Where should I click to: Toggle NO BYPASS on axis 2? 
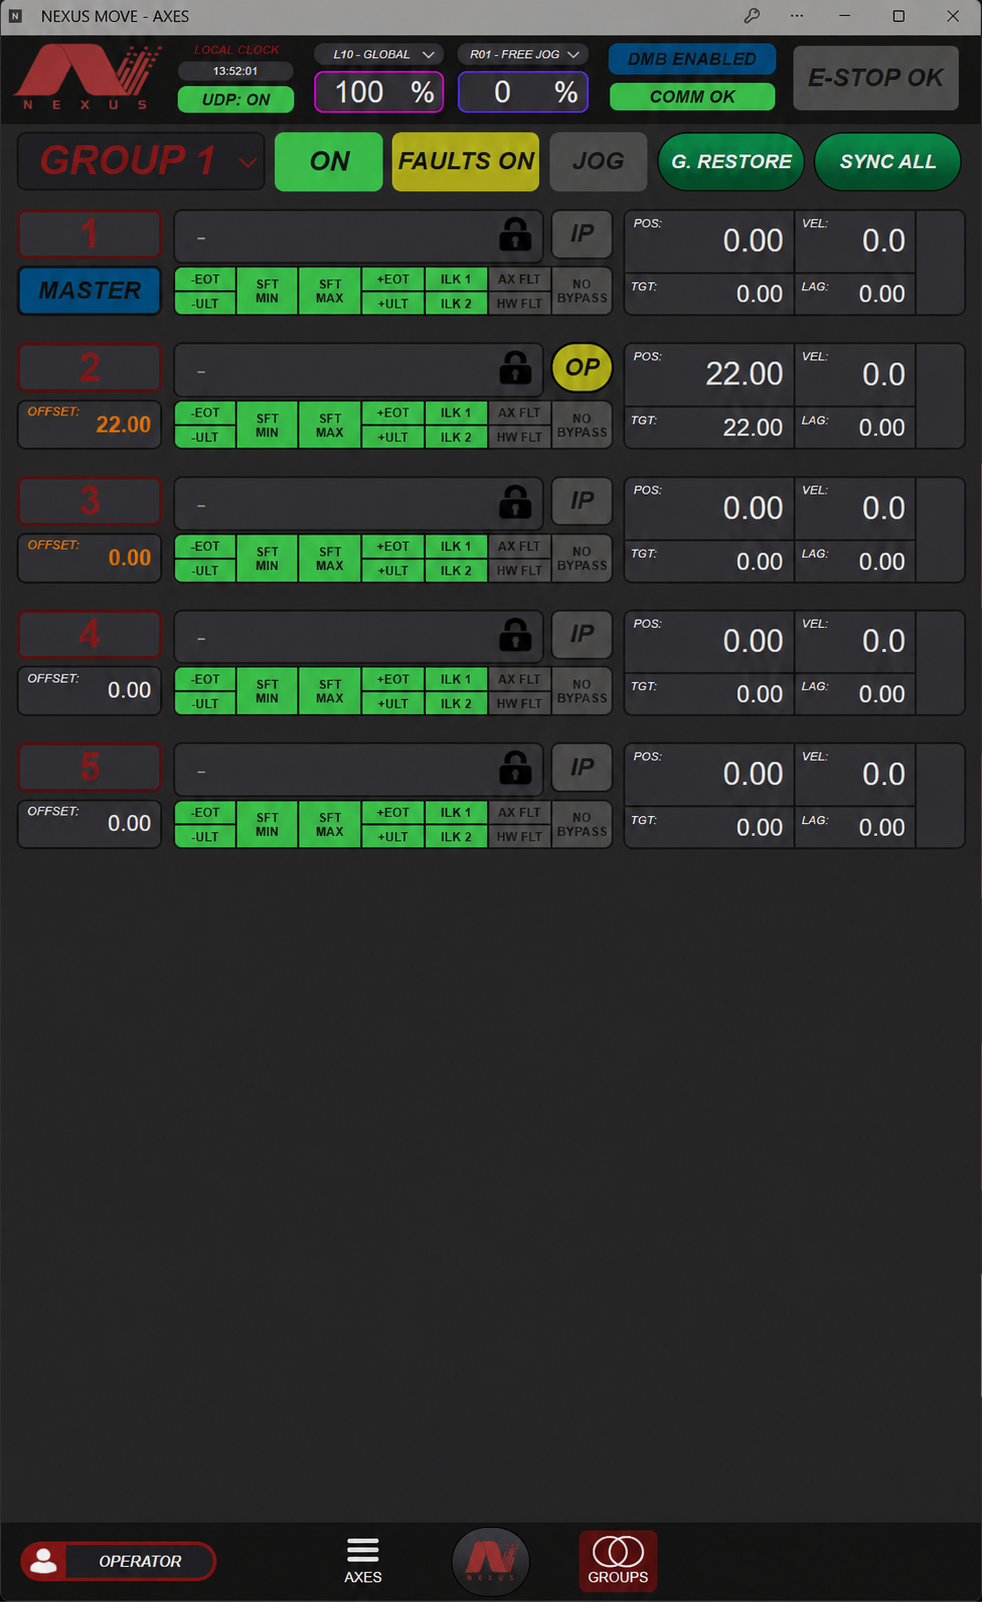point(582,425)
